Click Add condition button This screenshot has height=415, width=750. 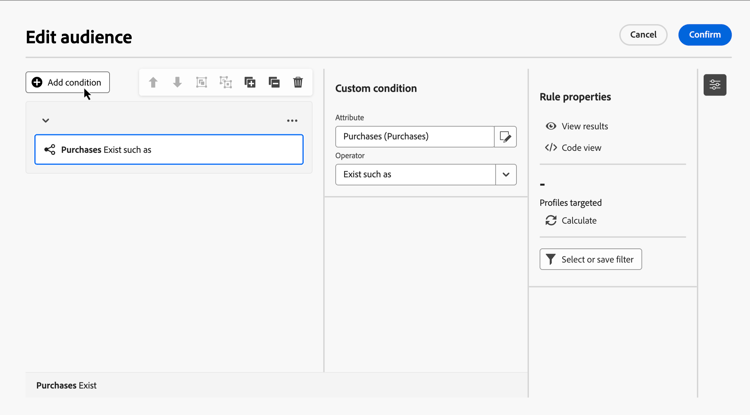(67, 83)
